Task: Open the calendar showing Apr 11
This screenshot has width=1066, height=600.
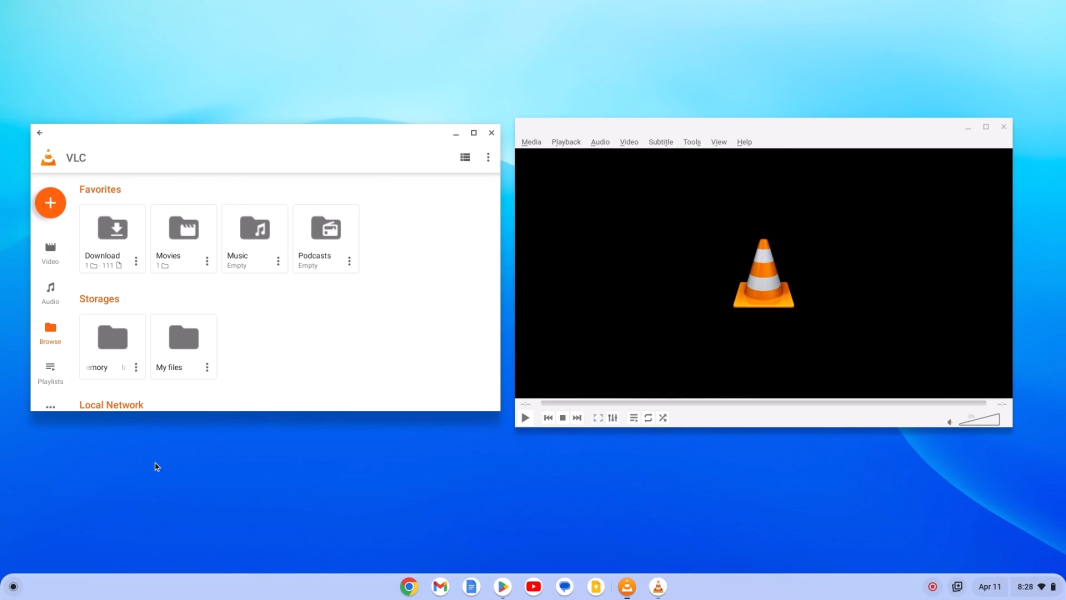Action: (989, 586)
